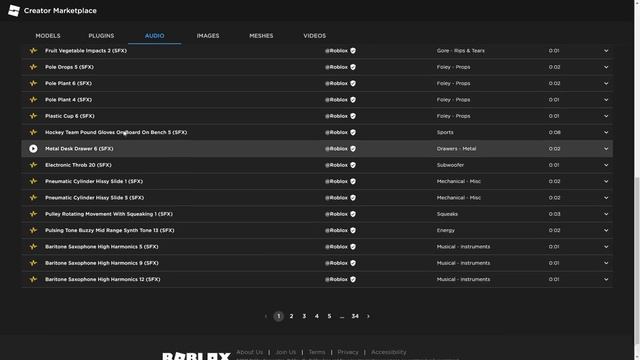
Task: Click waveform icon for Baritone Saxophone Harmonics 12
Action: [x=33, y=279]
